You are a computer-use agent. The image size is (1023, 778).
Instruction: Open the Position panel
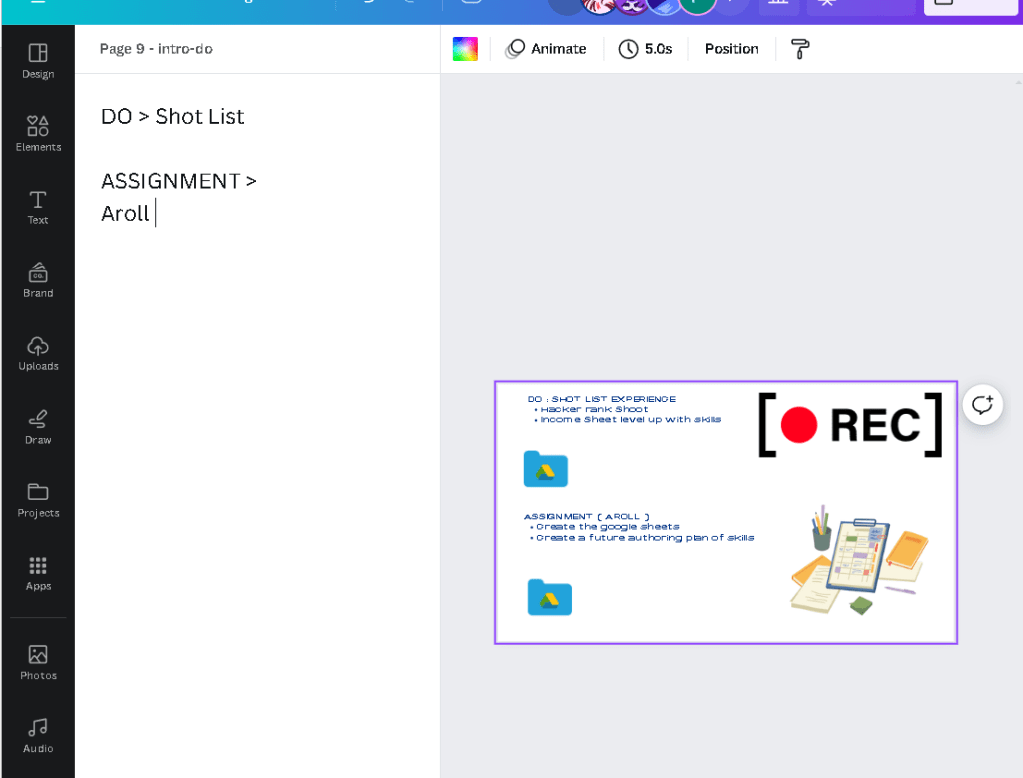point(731,49)
